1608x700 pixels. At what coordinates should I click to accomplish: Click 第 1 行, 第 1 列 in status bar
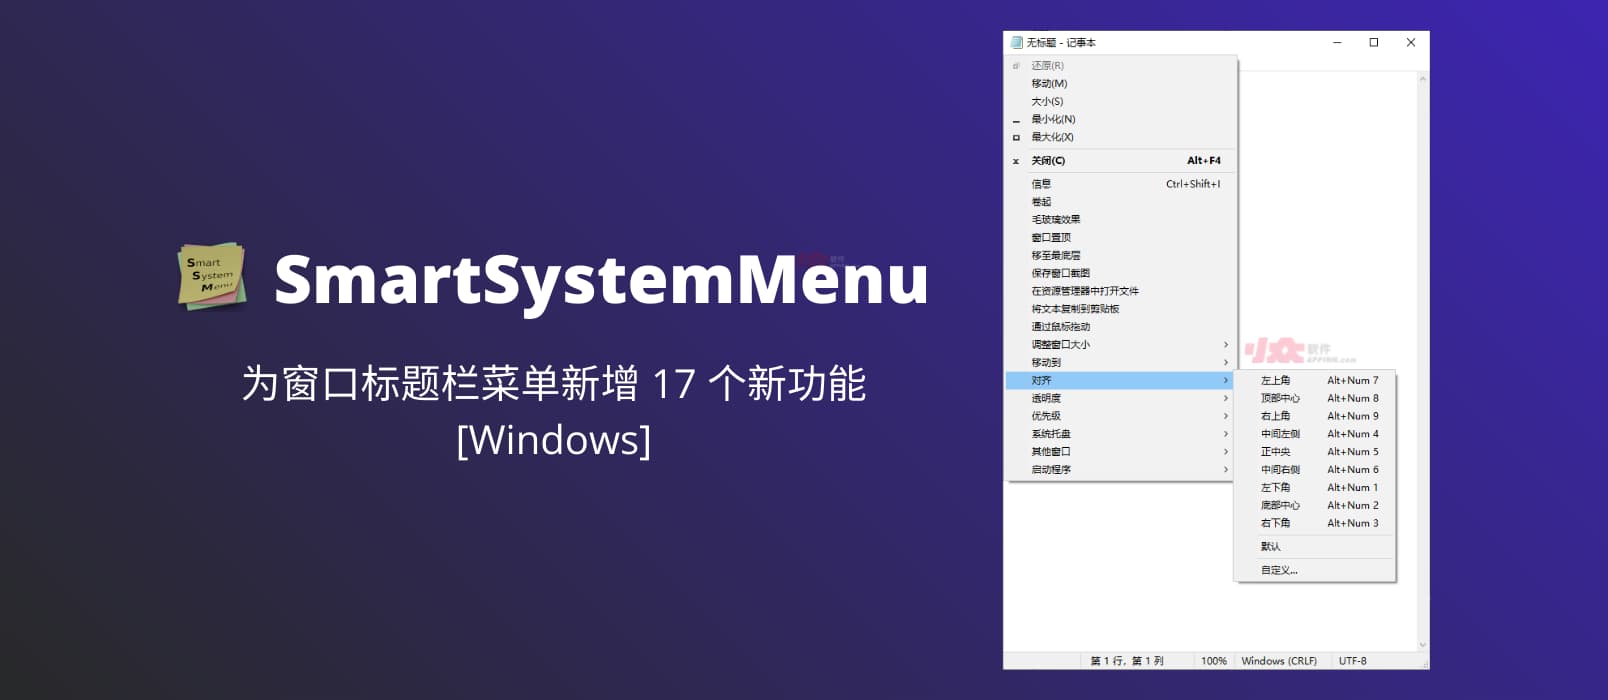click(x=1127, y=662)
